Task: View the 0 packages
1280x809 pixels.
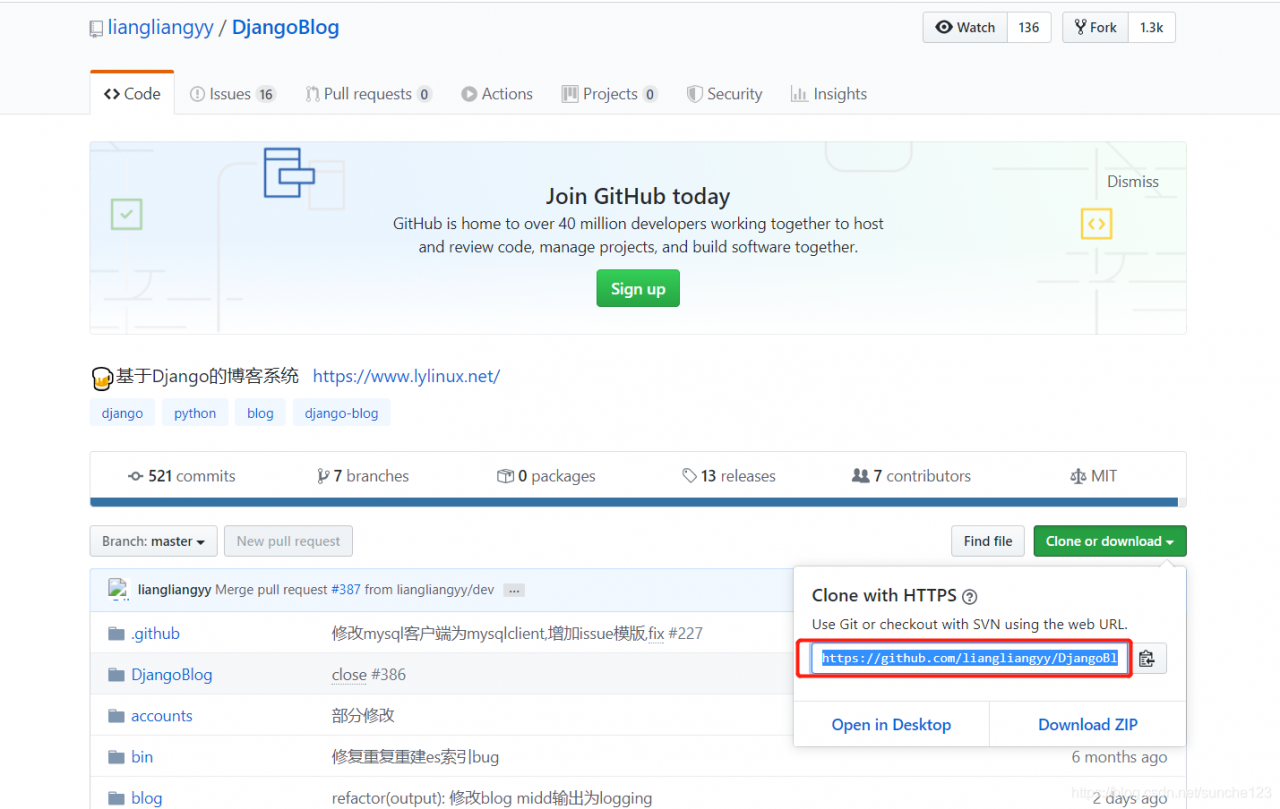Action: (546, 476)
